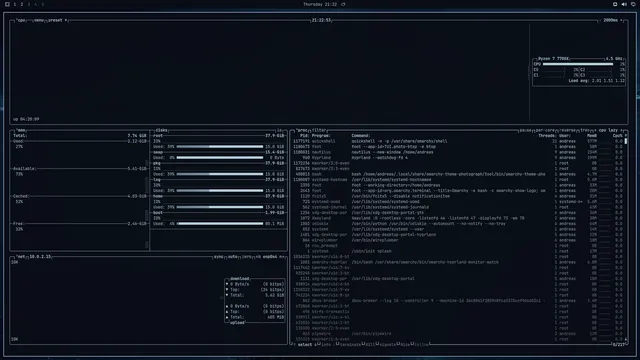Toggle the io mode in disks panel
This screenshot has width=640, height=360.
coord(280,130)
